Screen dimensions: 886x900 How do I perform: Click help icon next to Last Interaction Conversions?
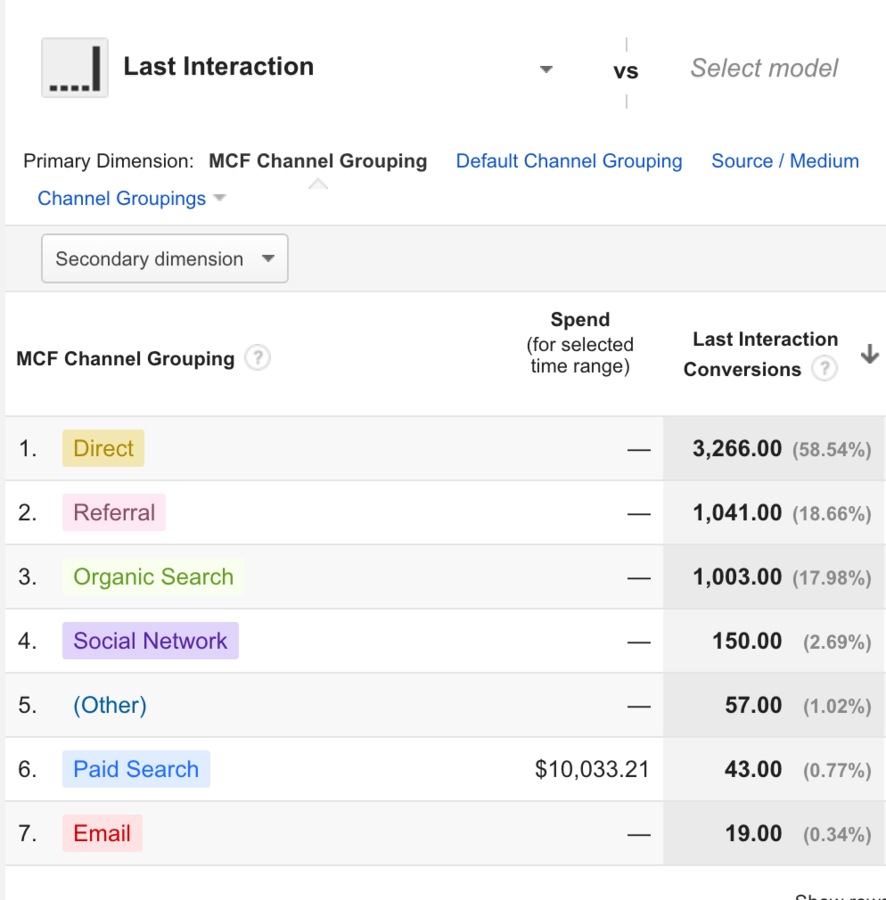(x=823, y=369)
